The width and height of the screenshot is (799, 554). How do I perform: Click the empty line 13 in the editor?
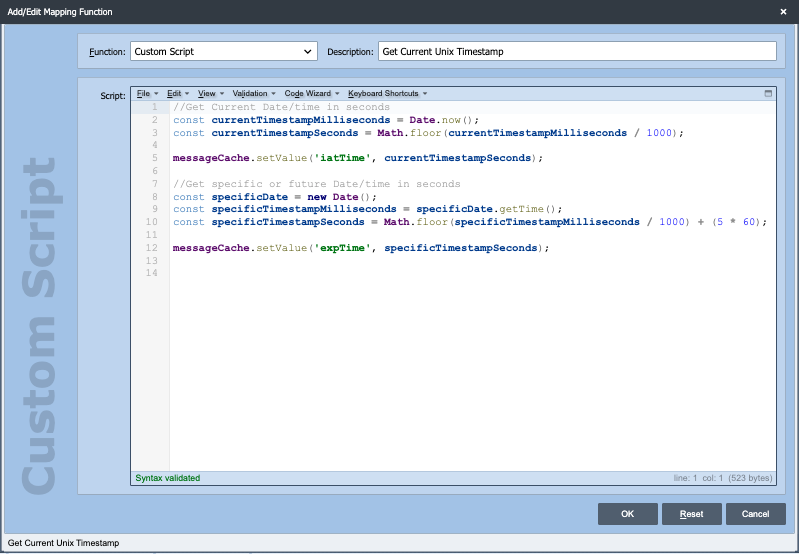473,261
